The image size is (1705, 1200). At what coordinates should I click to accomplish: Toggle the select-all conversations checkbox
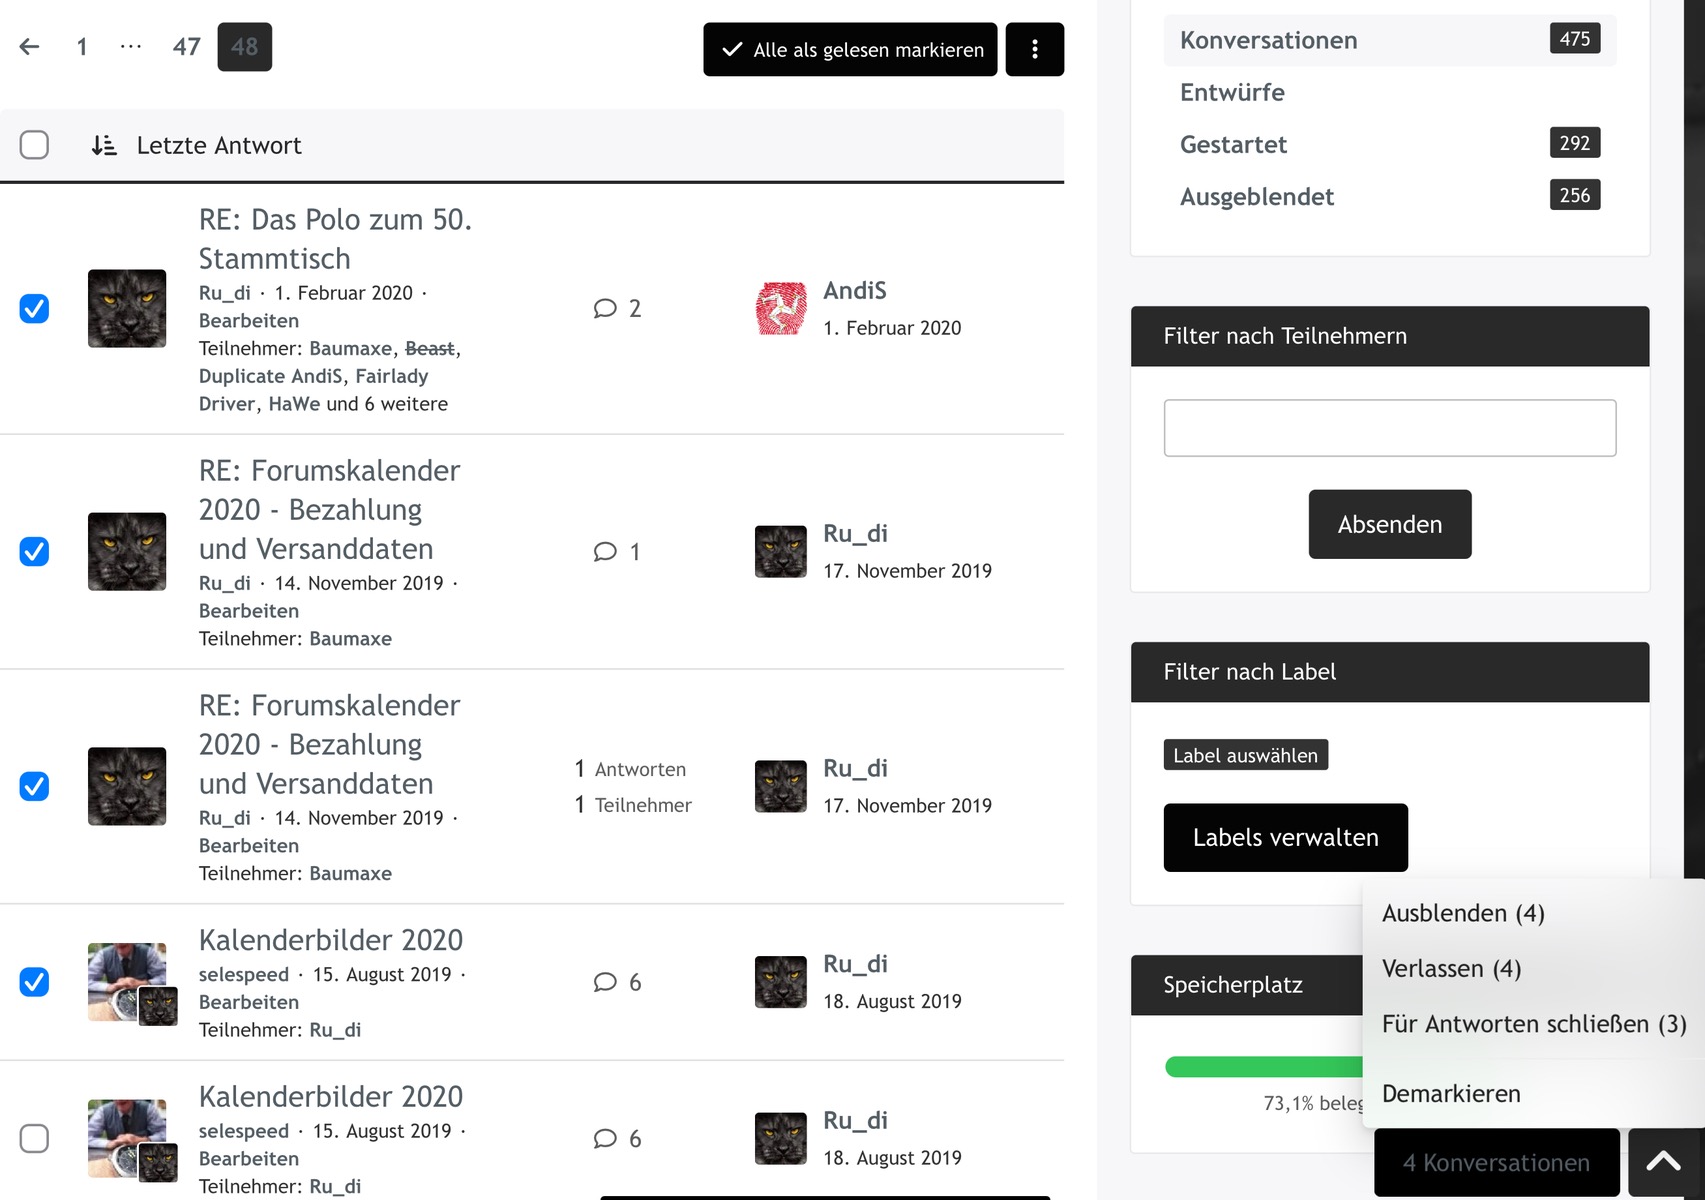34,145
